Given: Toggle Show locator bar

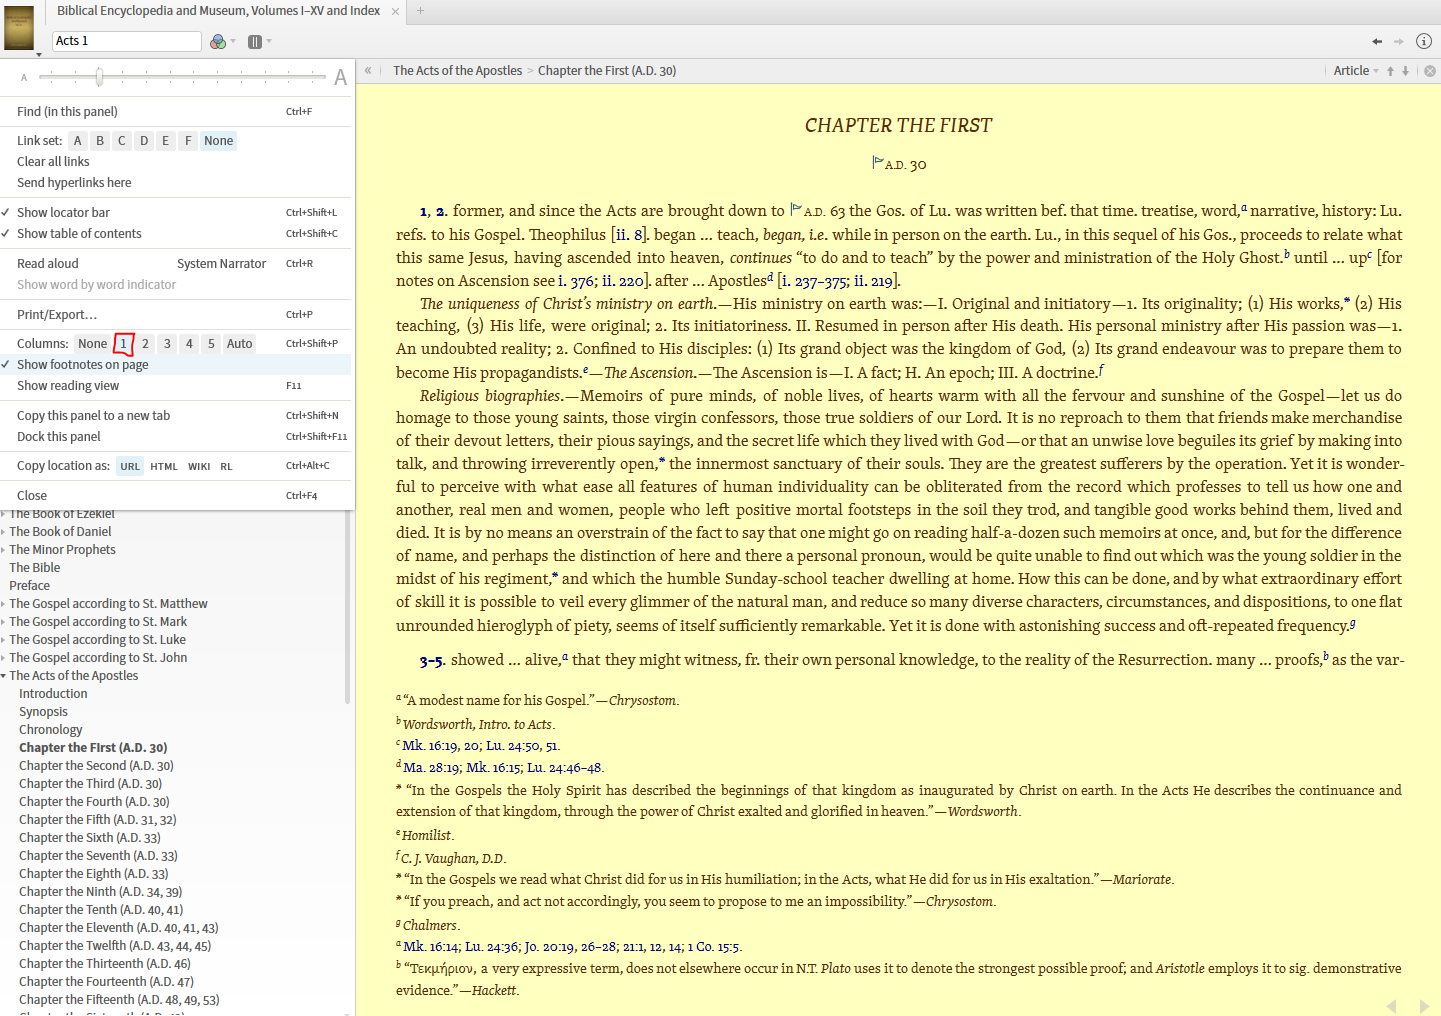Looking at the screenshot, I should coord(63,212).
